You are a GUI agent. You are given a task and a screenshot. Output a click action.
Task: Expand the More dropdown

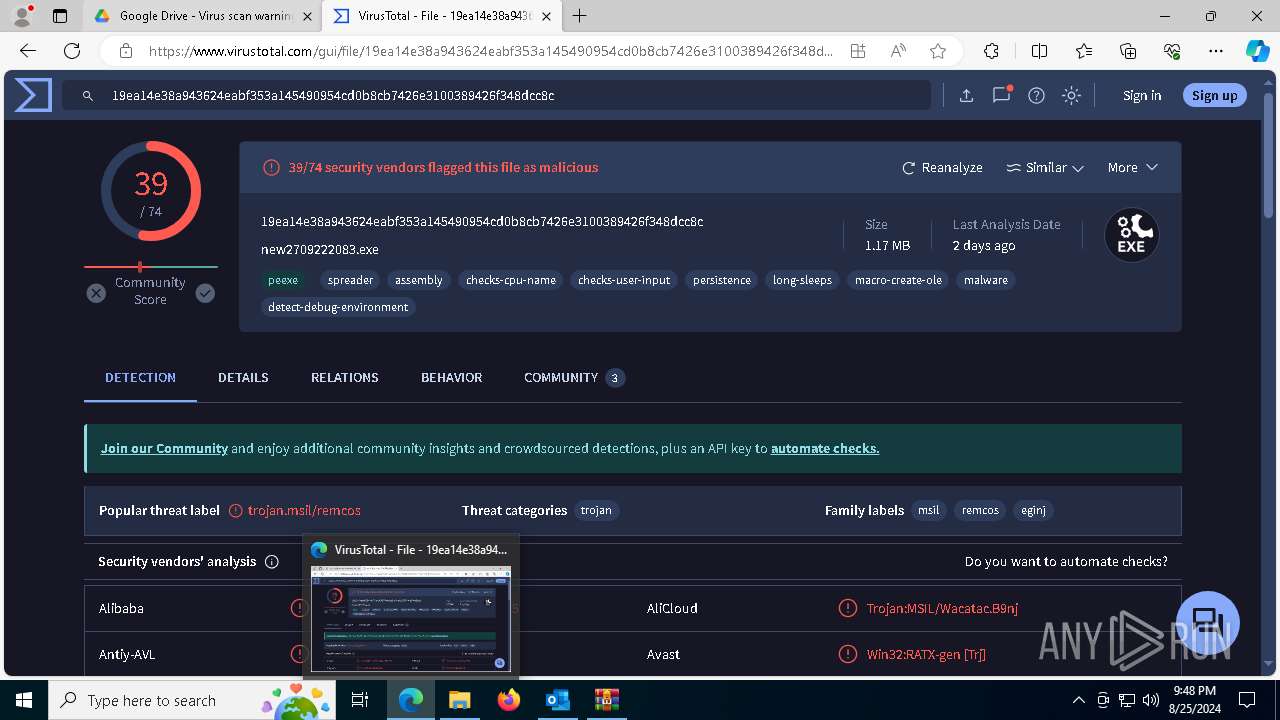pyautogui.click(x=1132, y=167)
